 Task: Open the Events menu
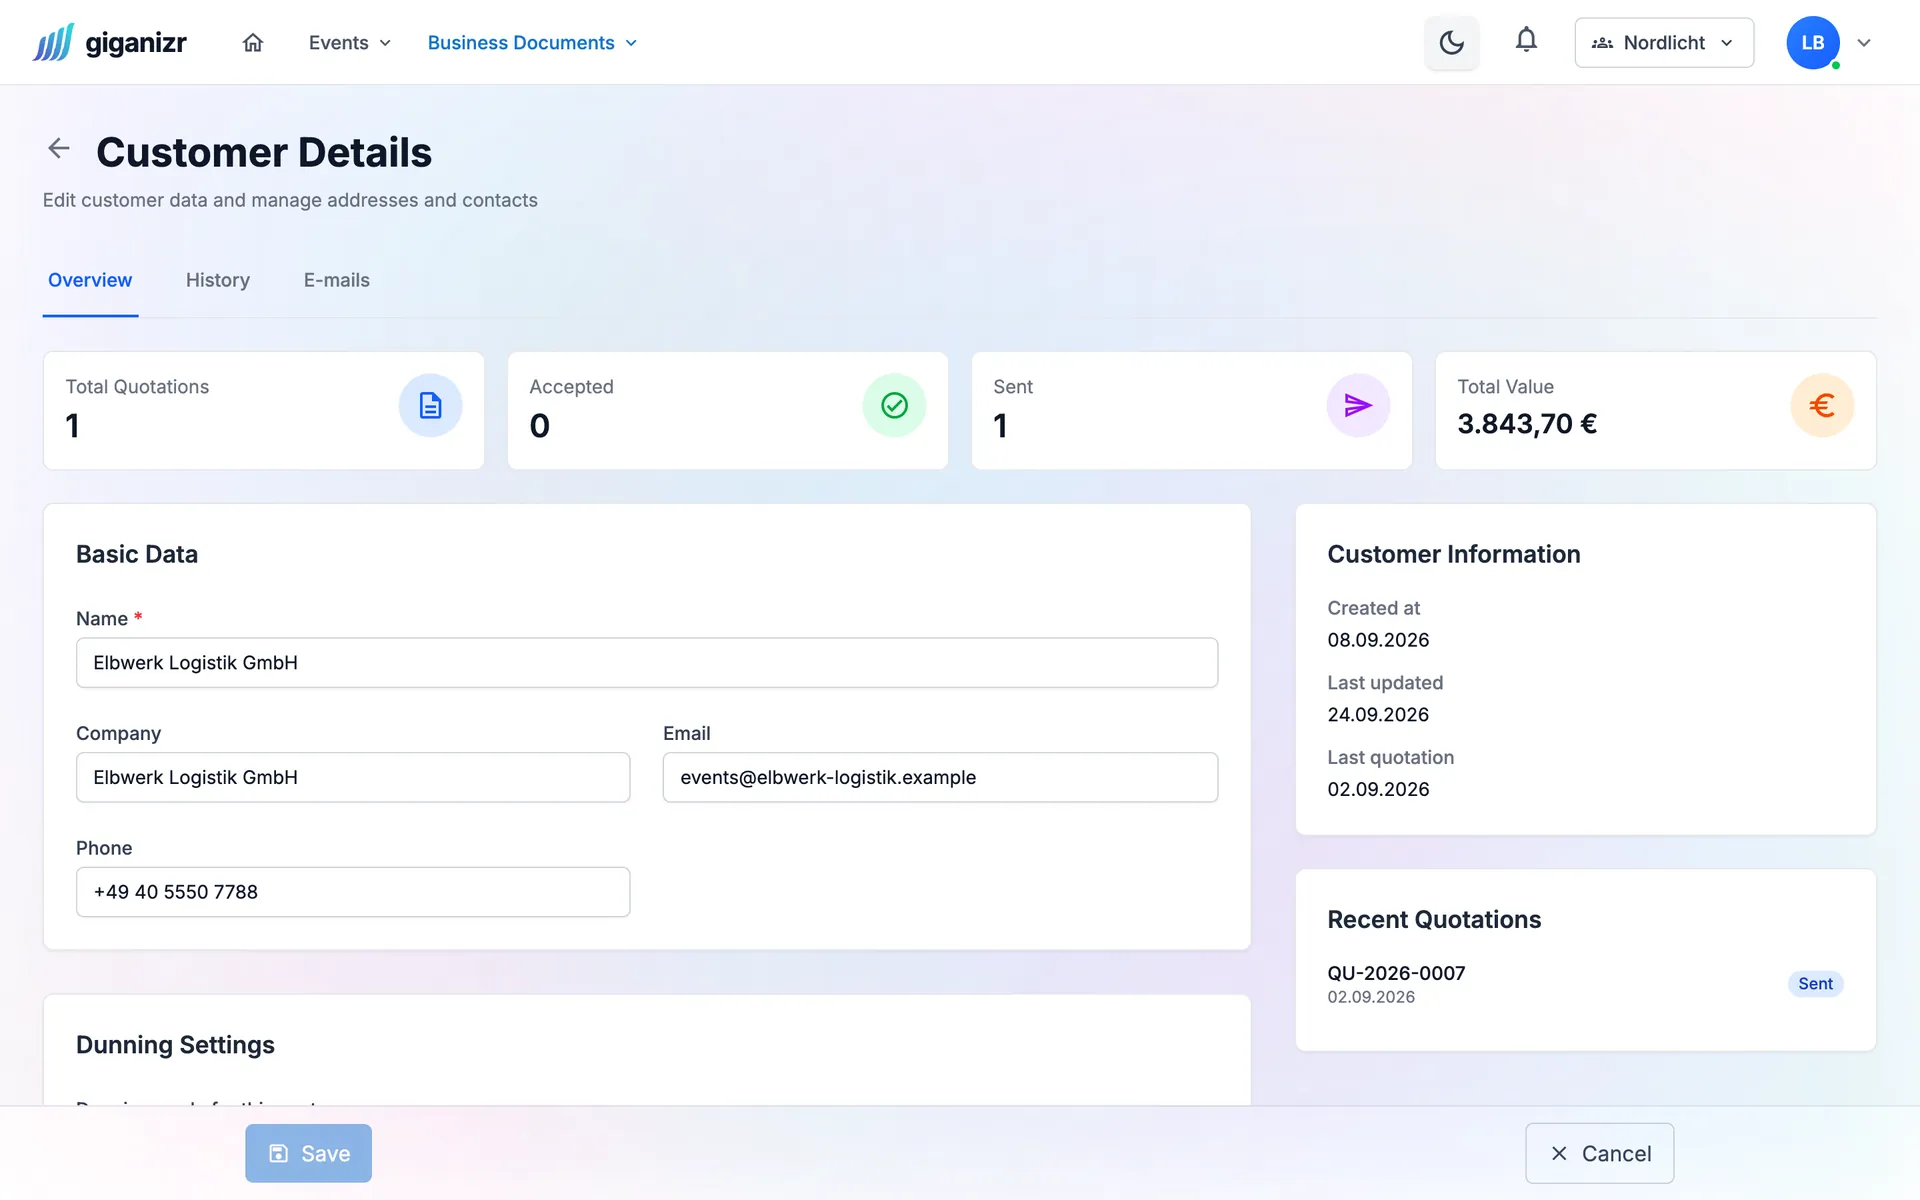click(x=350, y=43)
